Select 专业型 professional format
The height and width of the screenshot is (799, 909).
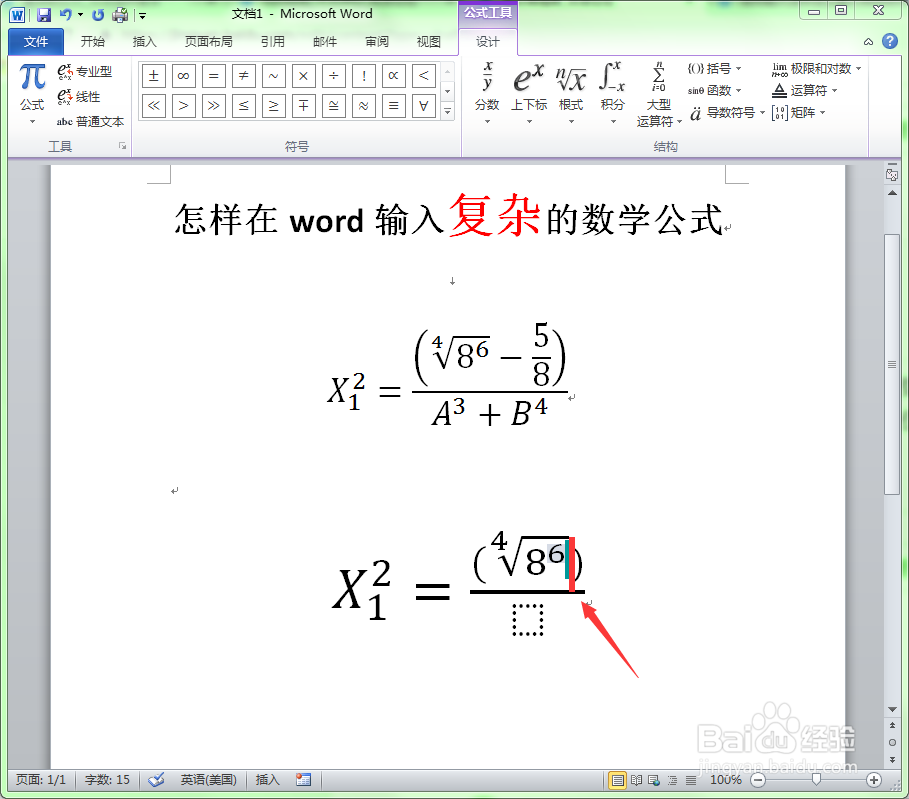point(85,71)
